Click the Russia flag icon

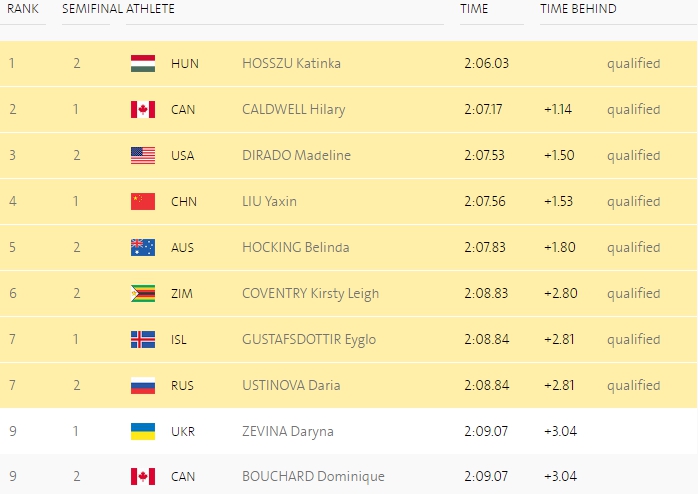click(142, 385)
